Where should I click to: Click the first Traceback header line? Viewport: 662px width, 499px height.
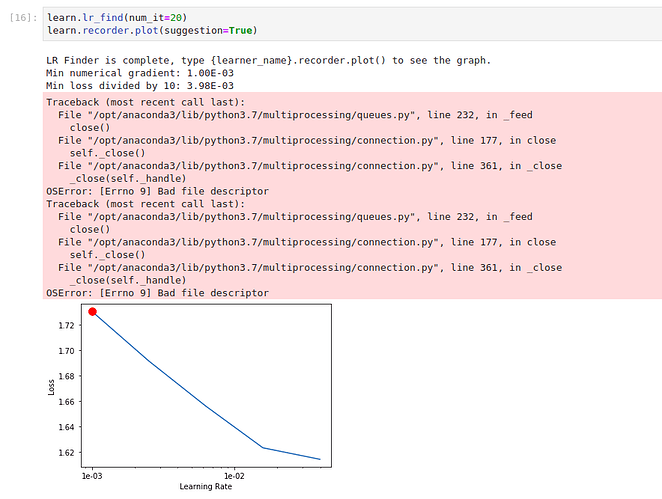(145, 102)
